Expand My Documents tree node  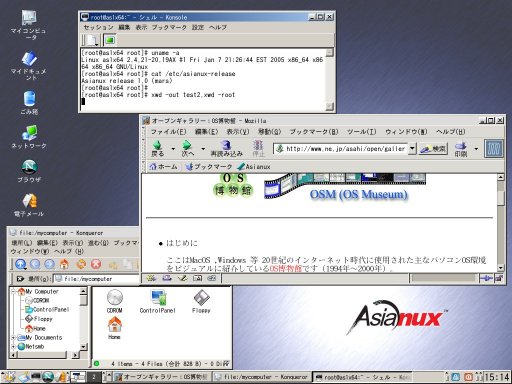coord(13,338)
